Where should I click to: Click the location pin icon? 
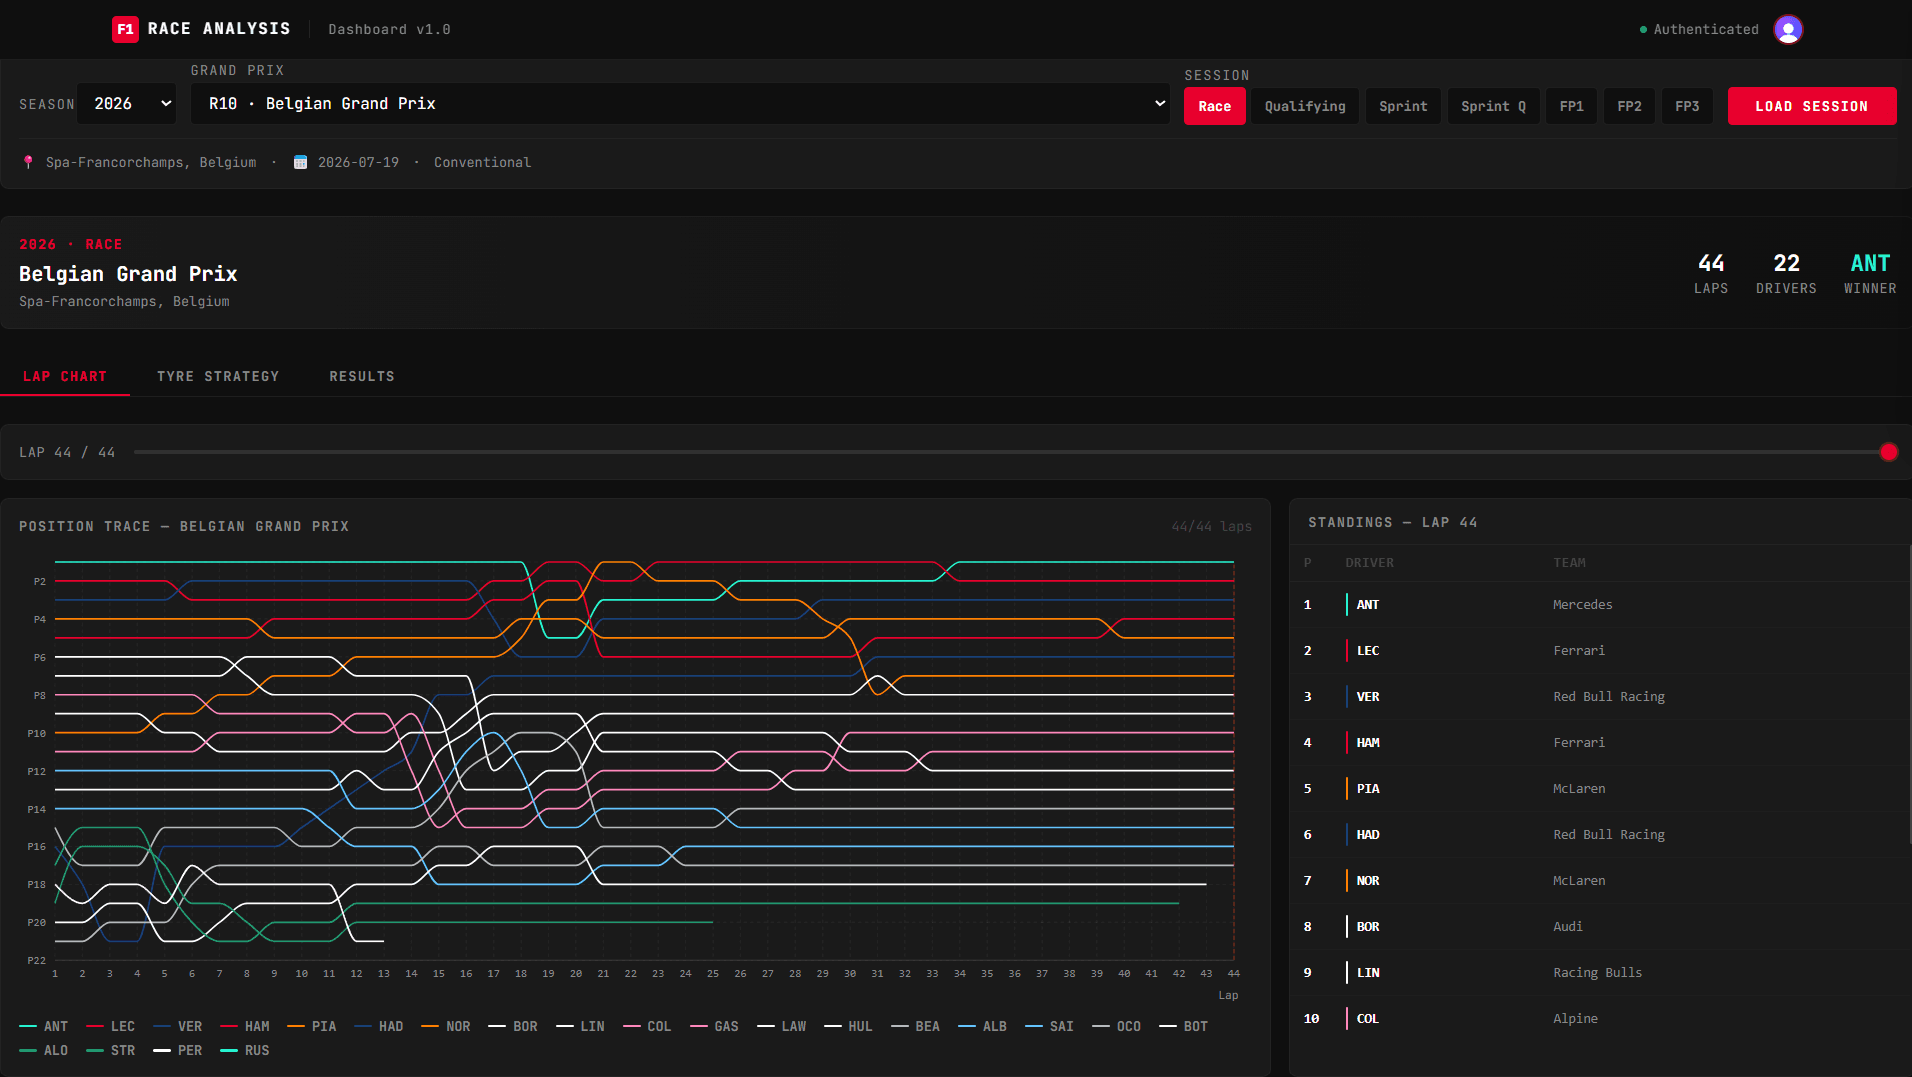point(28,162)
